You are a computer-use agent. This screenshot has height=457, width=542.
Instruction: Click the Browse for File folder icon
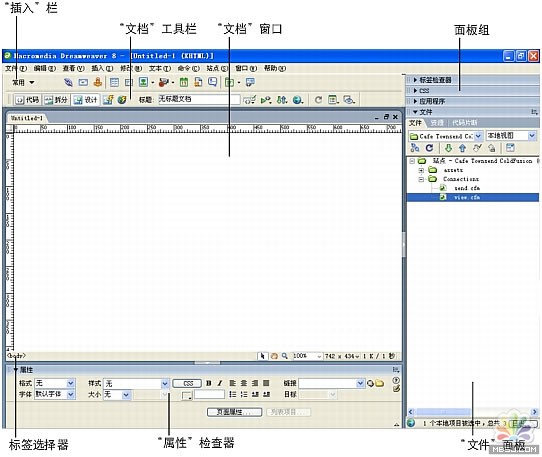(x=380, y=383)
